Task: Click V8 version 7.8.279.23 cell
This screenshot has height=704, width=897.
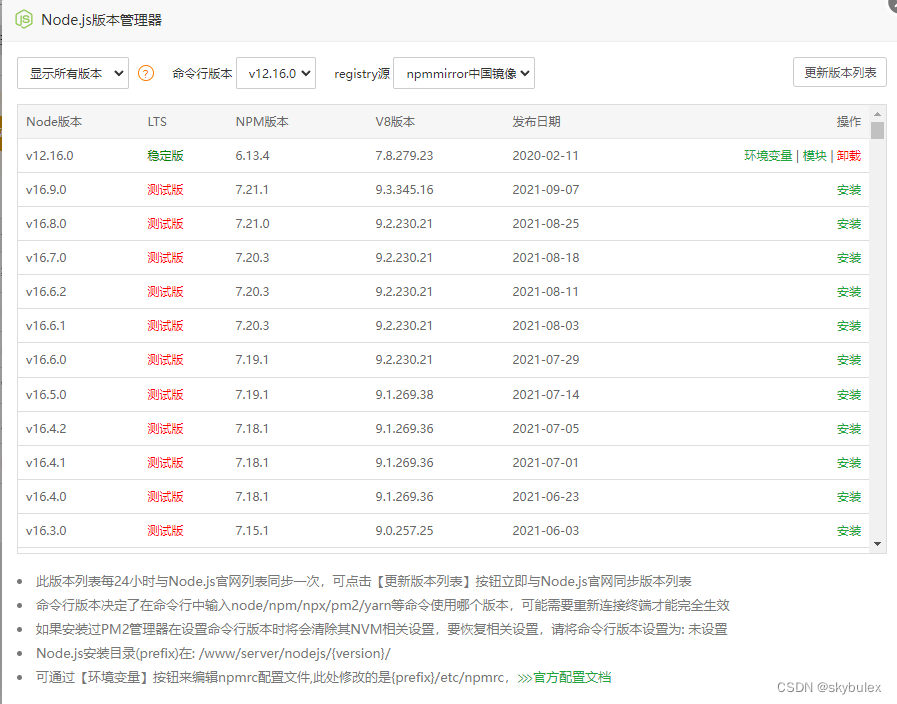Action: [404, 156]
